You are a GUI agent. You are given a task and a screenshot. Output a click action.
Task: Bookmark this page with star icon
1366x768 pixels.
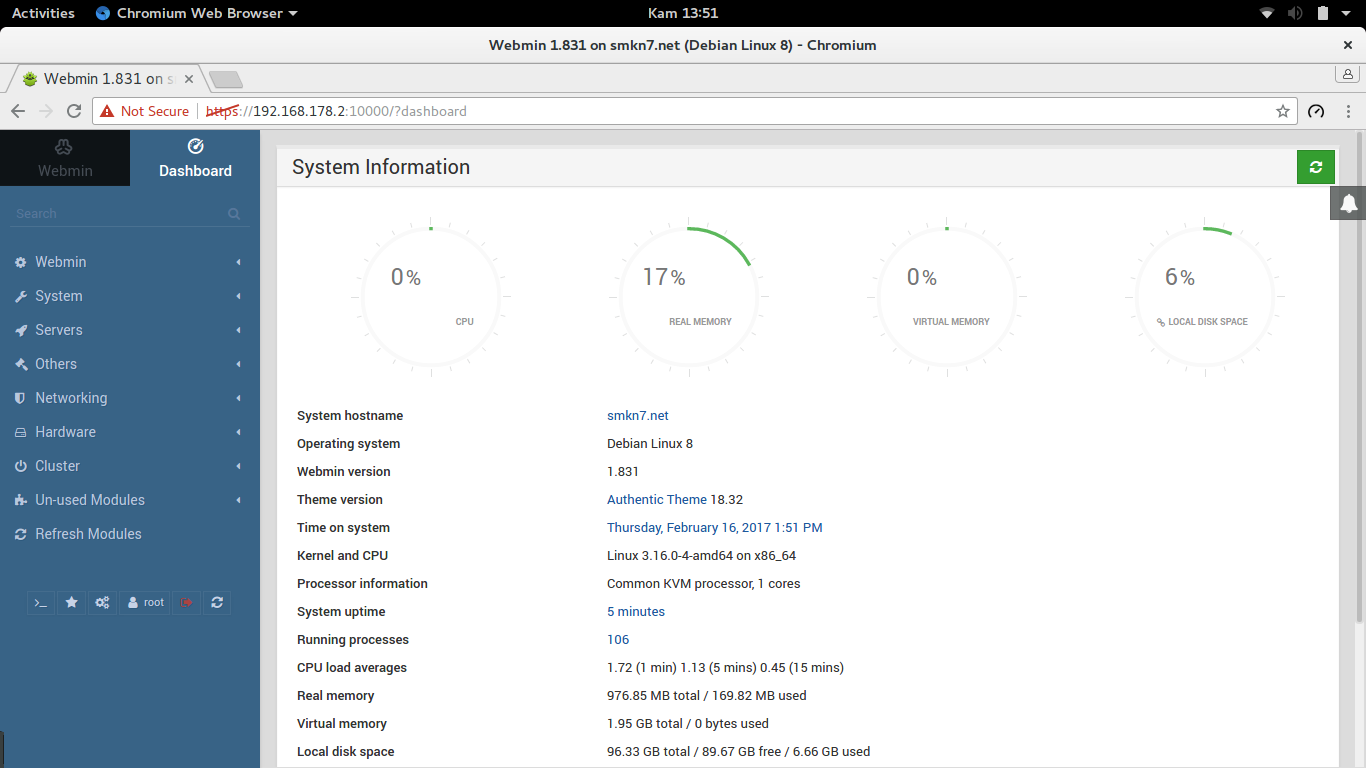coord(1283,111)
